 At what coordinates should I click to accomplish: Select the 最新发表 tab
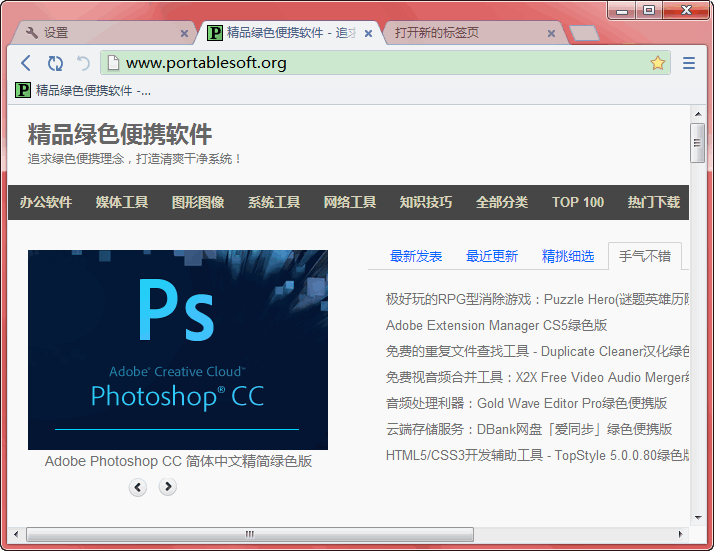(x=416, y=256)
